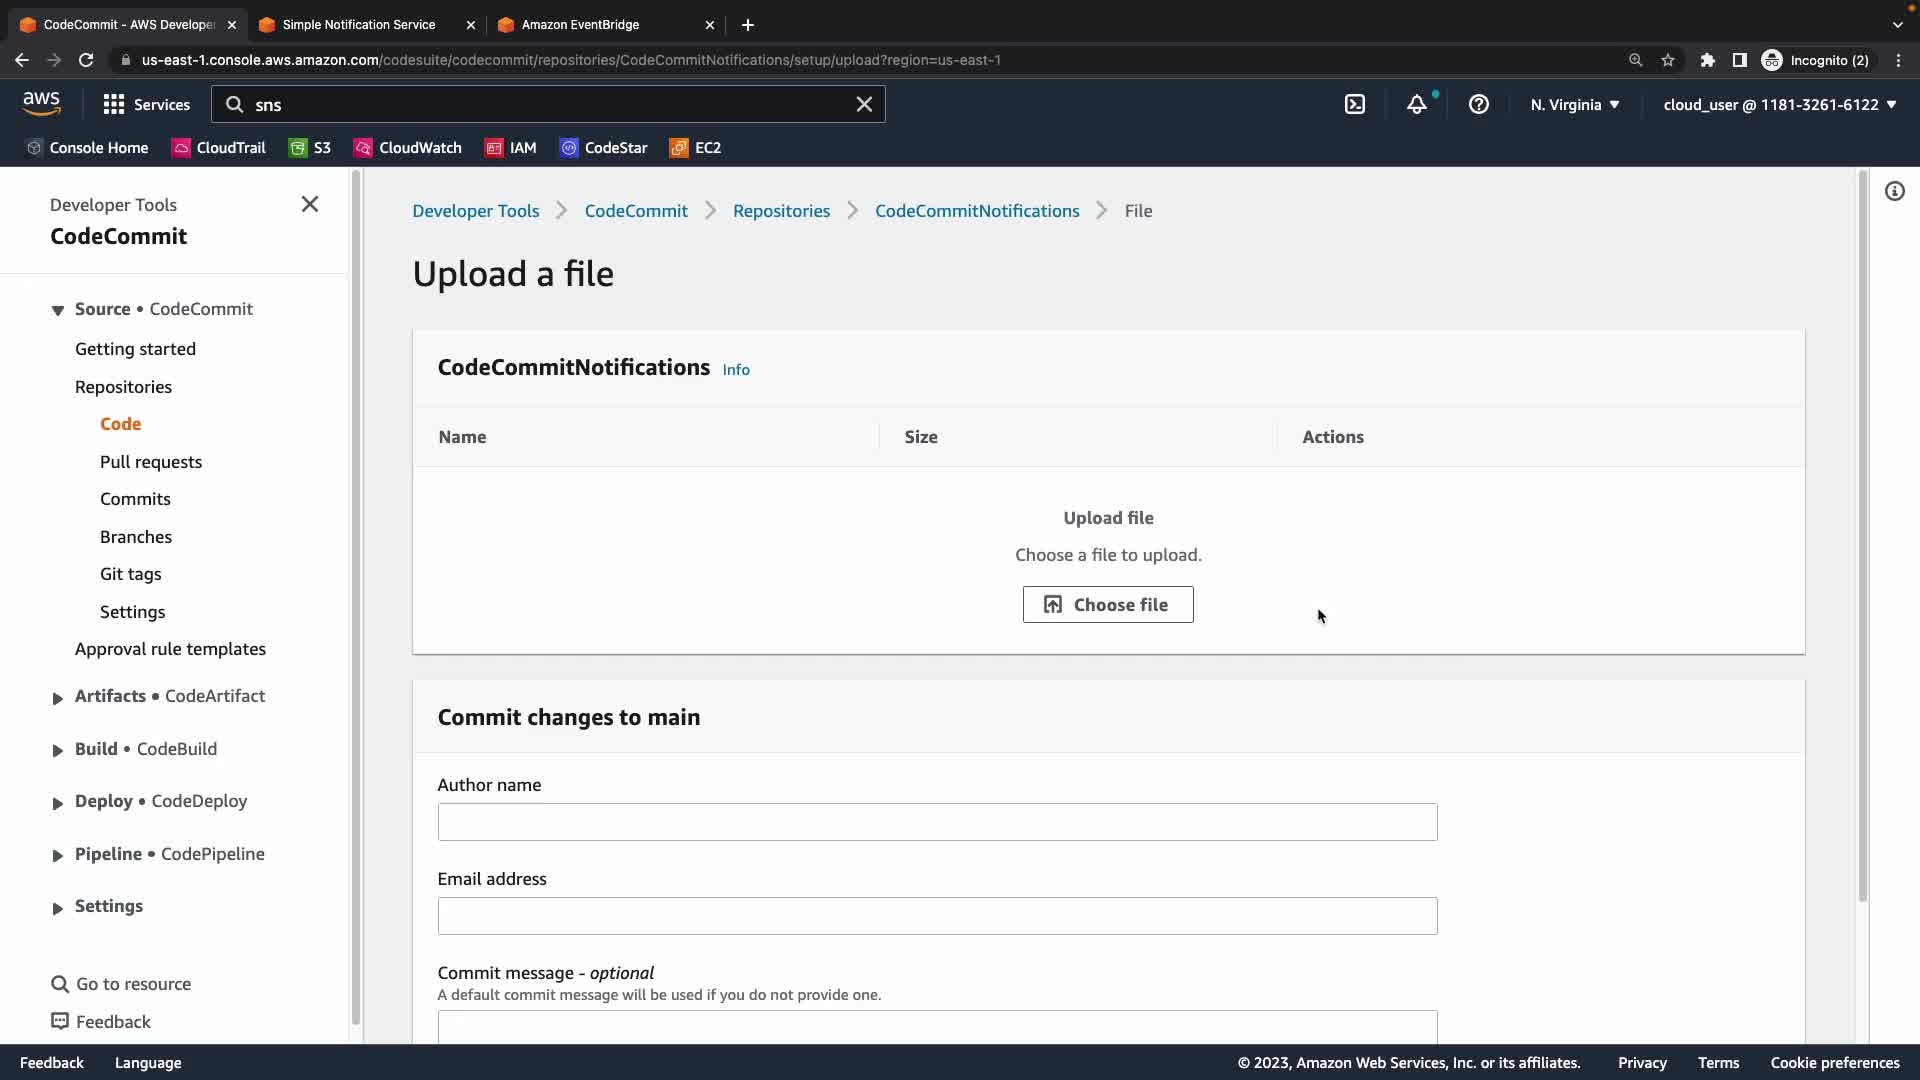Click into the Author name field
The height and width of the screenshot is (1080, 1920).
click(x=937, y=822)
